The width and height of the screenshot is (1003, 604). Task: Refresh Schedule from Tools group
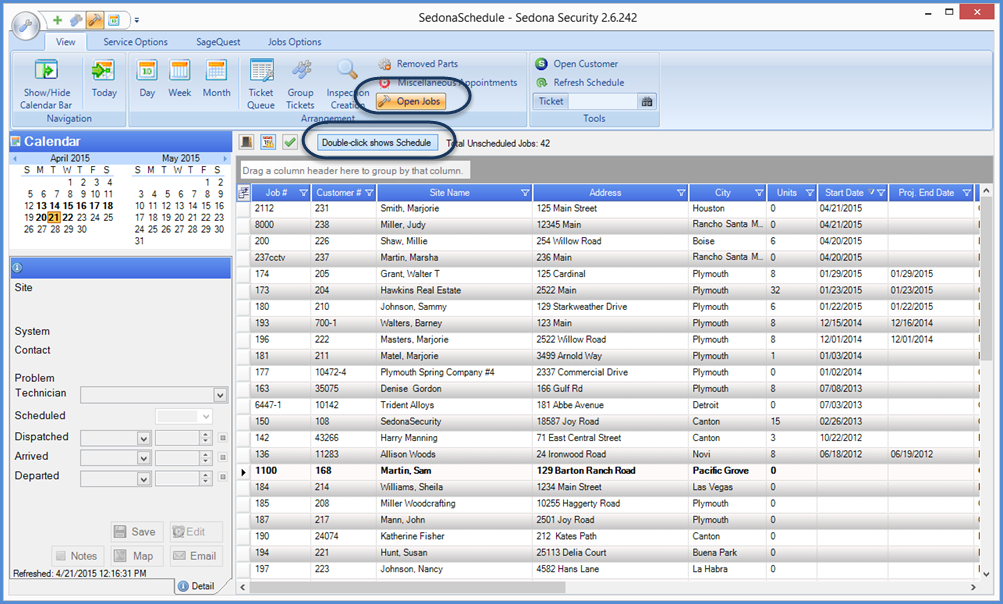coord(580,83)
